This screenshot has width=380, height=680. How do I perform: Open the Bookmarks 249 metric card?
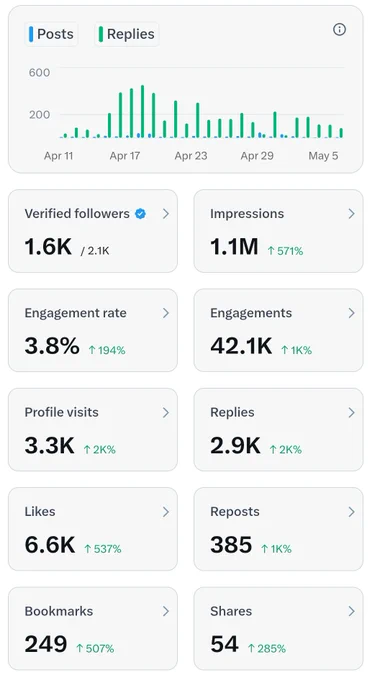pyautogui.click(x=93, y=628)
